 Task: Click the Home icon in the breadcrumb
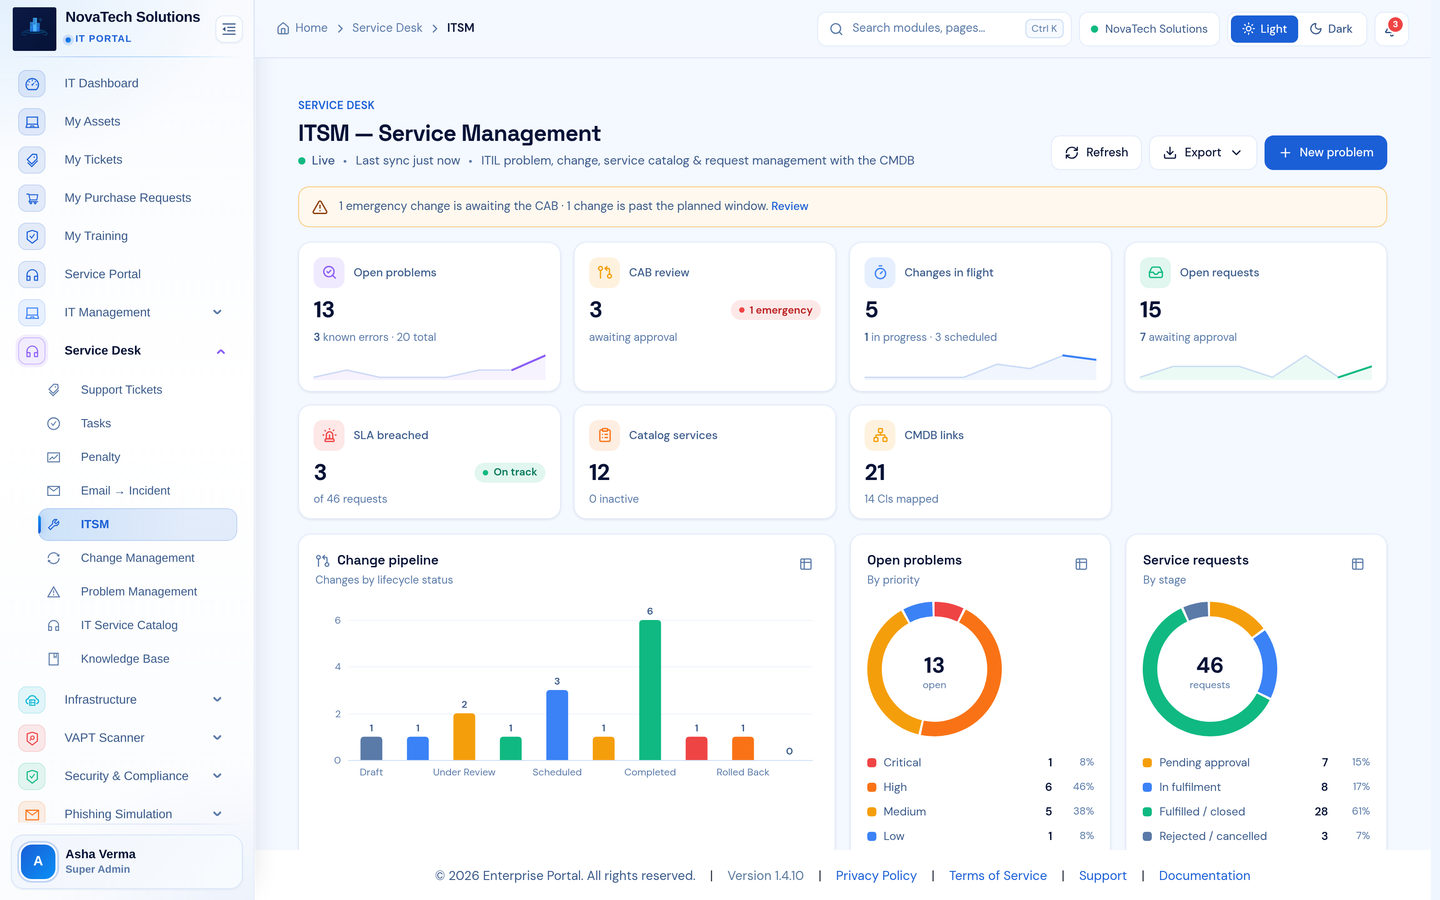click(x=283, y=28)
